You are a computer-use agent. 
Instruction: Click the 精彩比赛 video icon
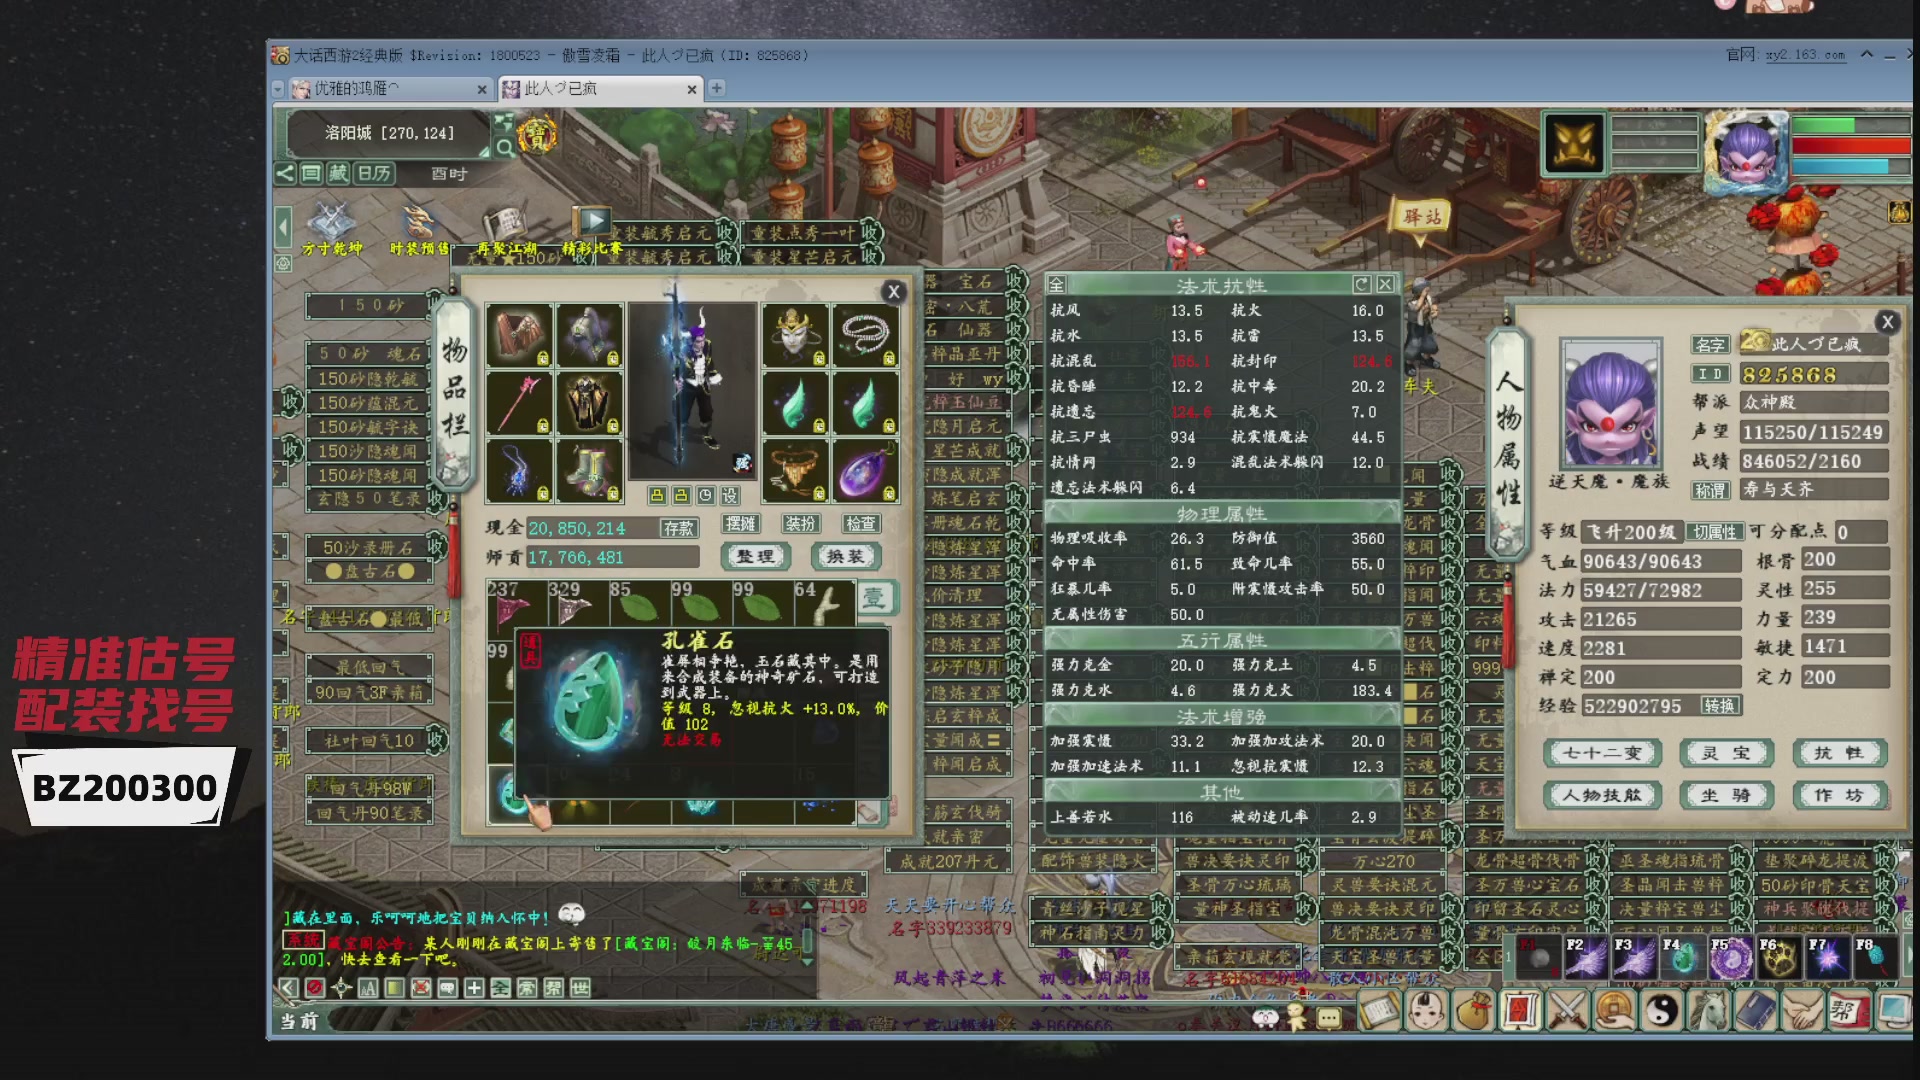[x=592, y=229]
